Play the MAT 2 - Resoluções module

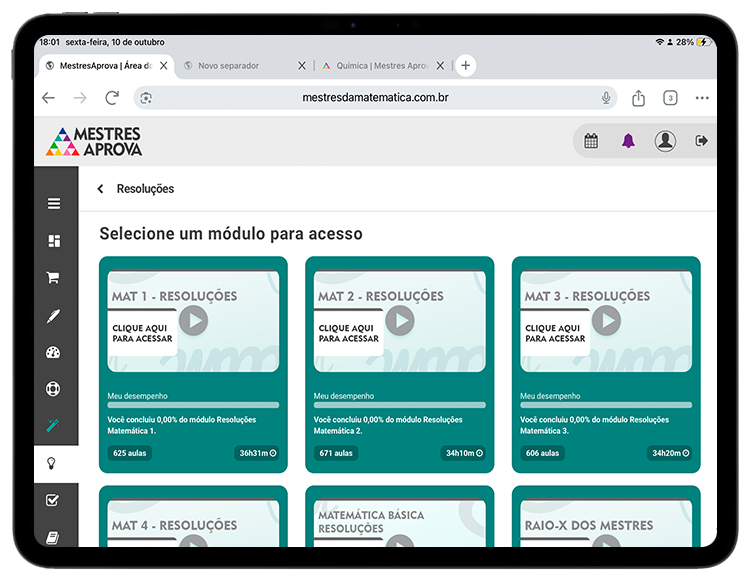click(400, 320)
